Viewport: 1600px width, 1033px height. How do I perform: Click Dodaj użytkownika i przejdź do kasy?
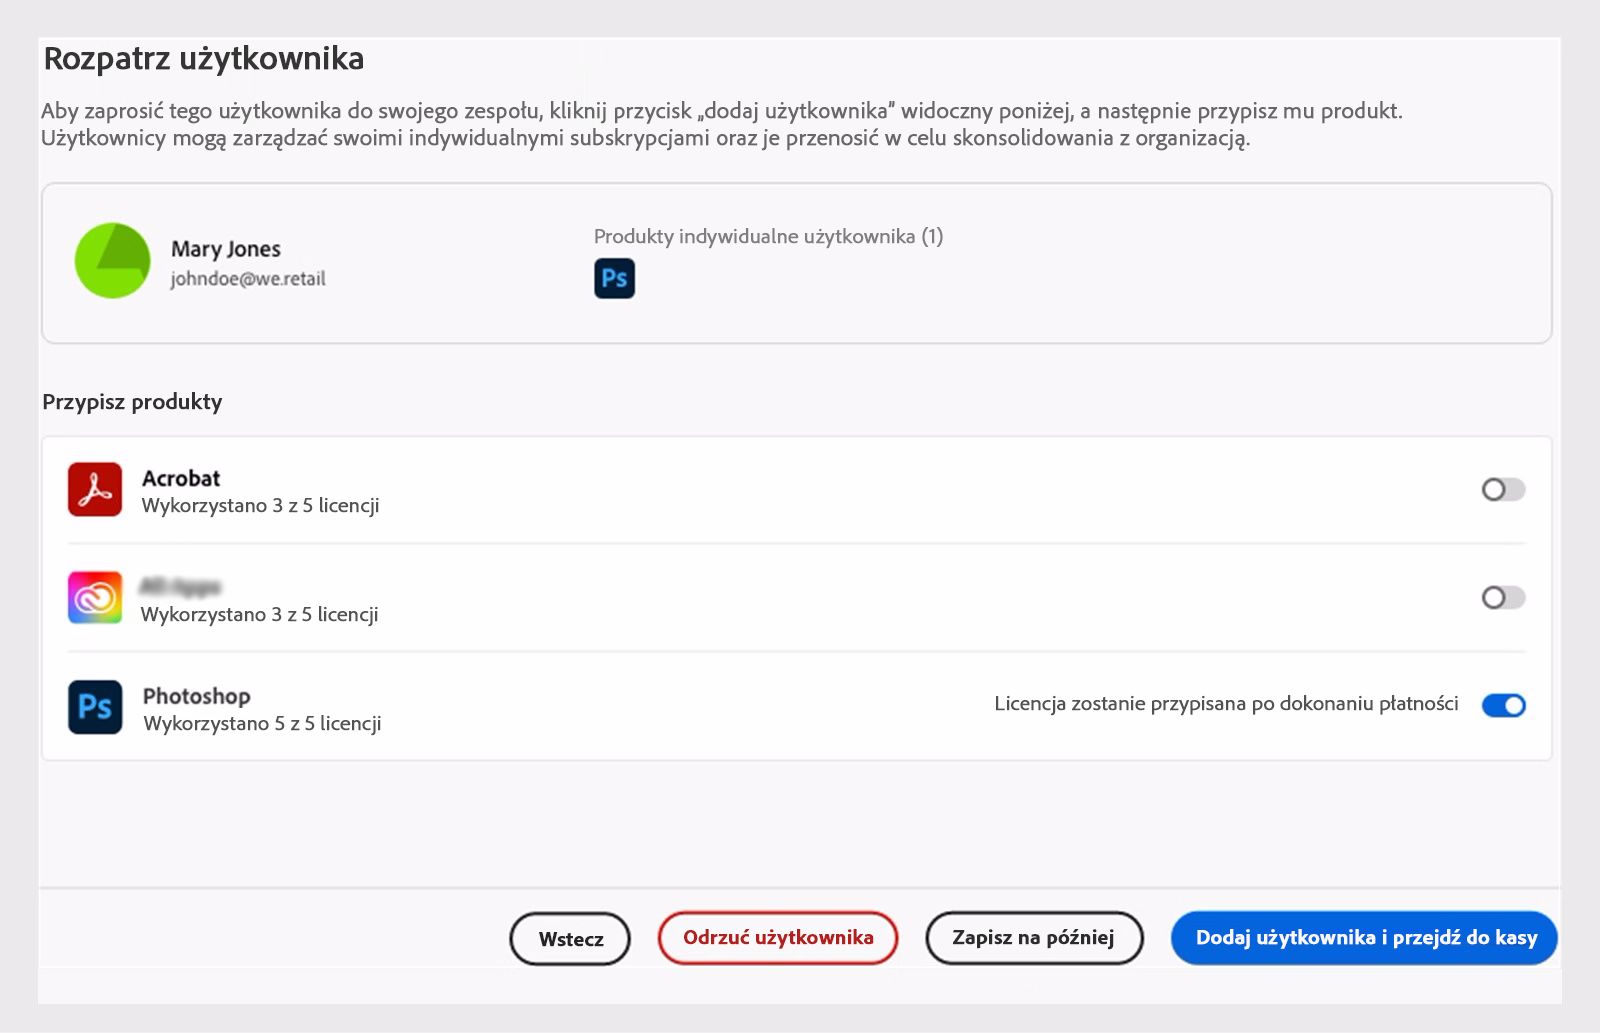1365,937
